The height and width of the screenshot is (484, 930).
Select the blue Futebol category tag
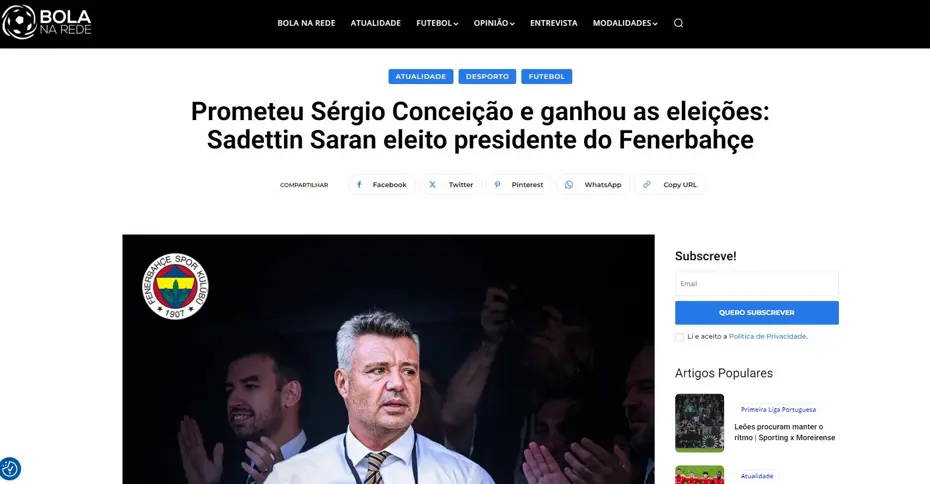pos(546,77)
